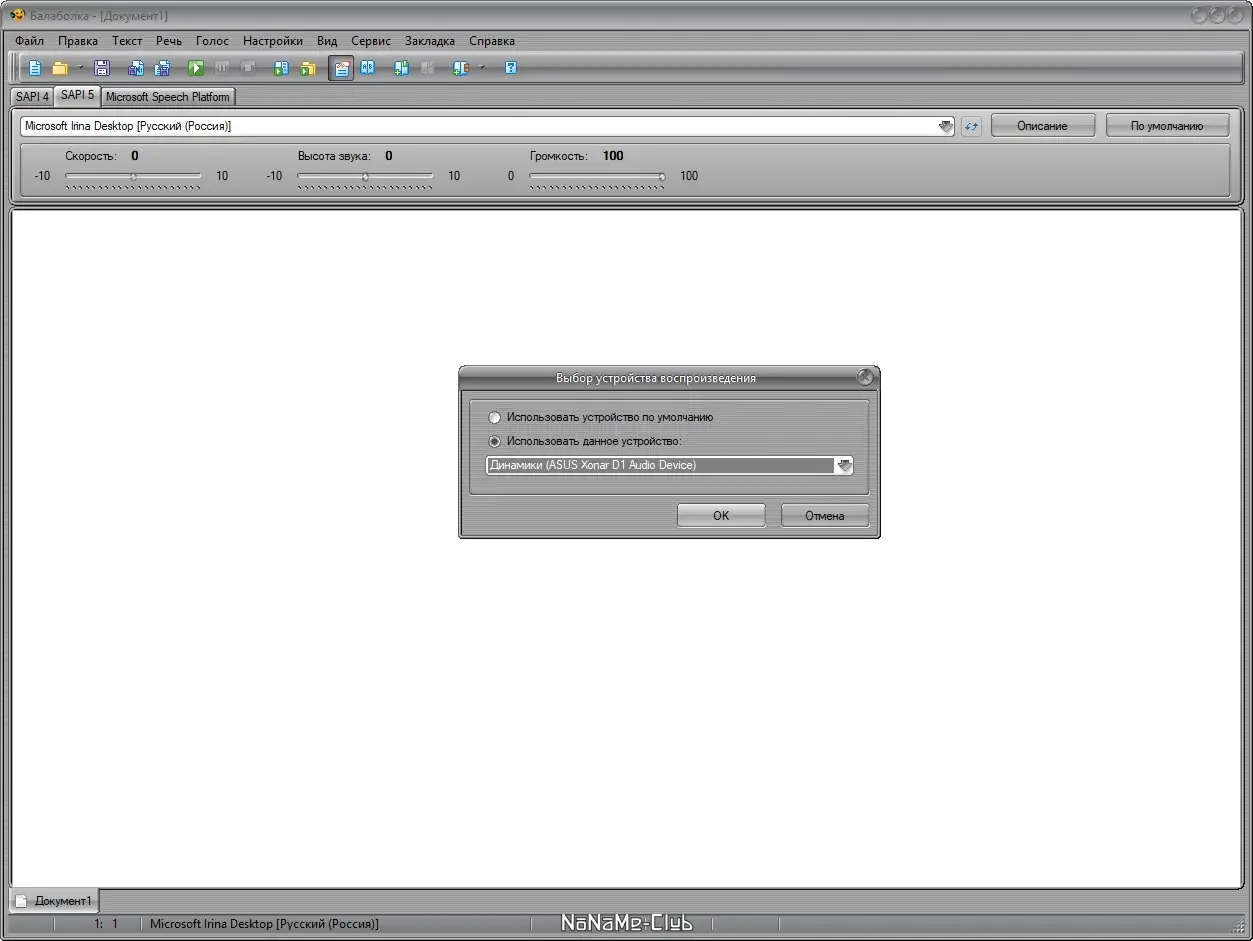Expand the quick bookmark dropdown arrow
The height and width of the screenshot is (941, 1253).
click(x=481, y=68)
